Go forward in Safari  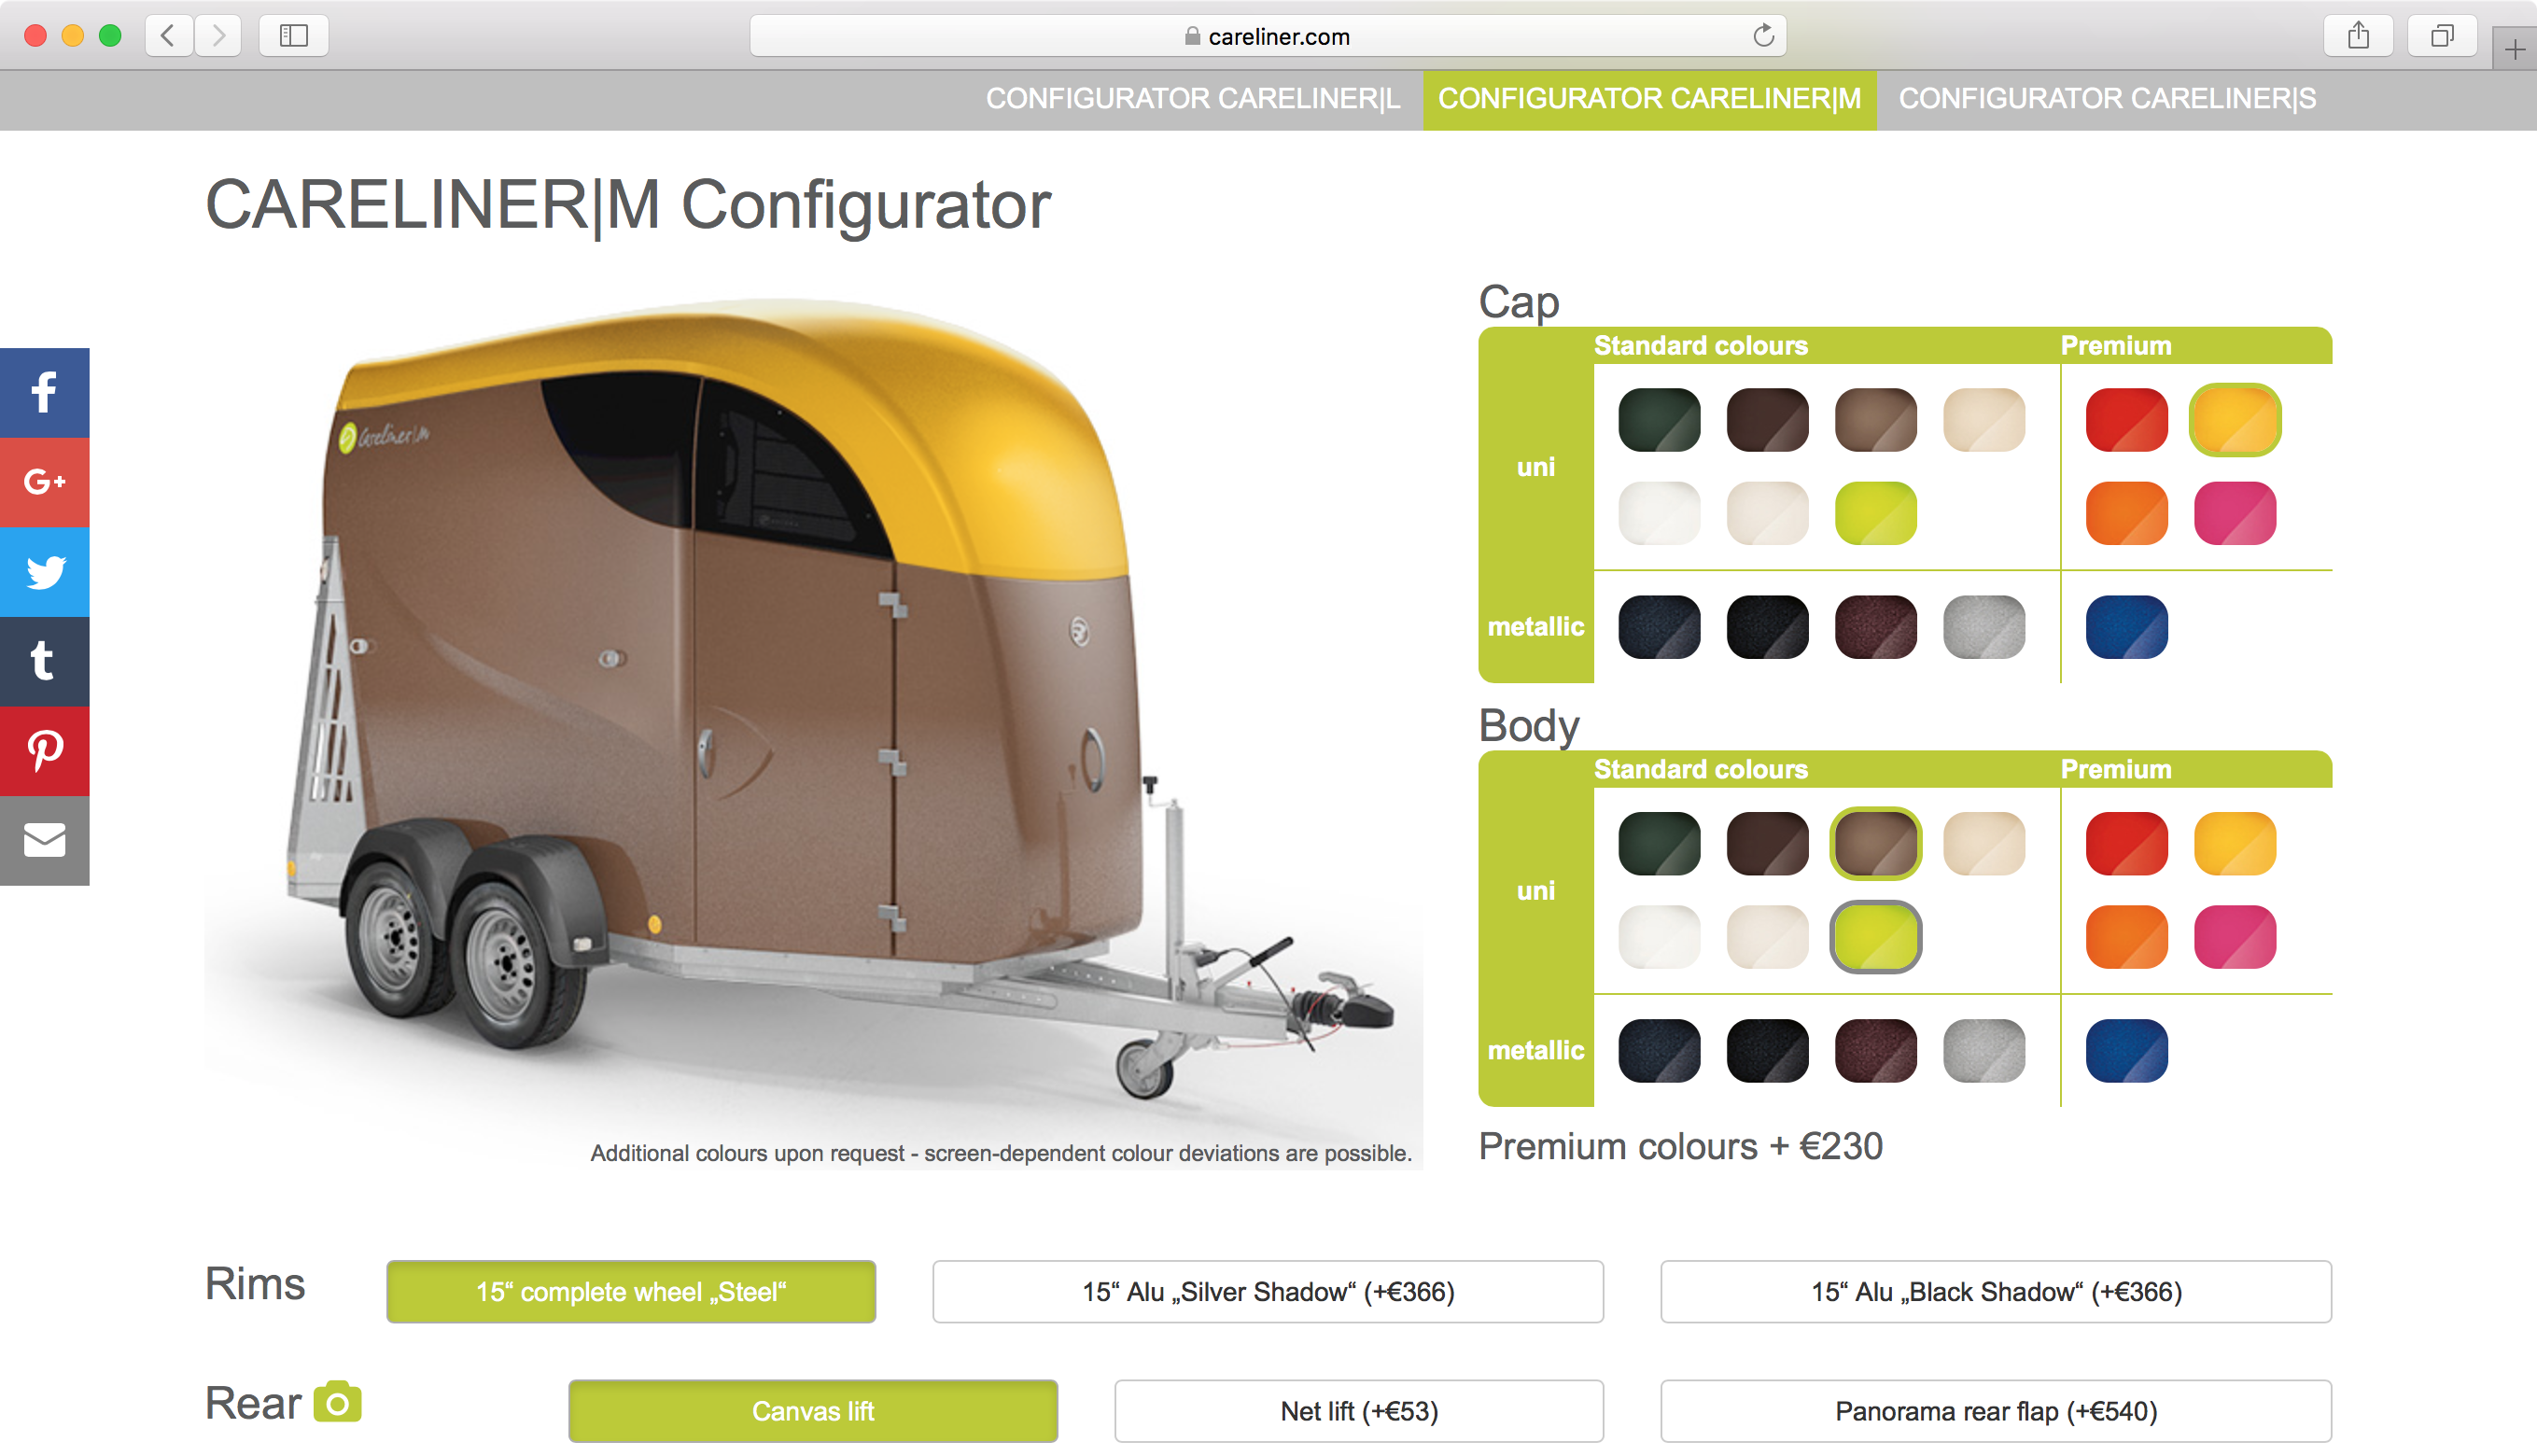[218, 36]
